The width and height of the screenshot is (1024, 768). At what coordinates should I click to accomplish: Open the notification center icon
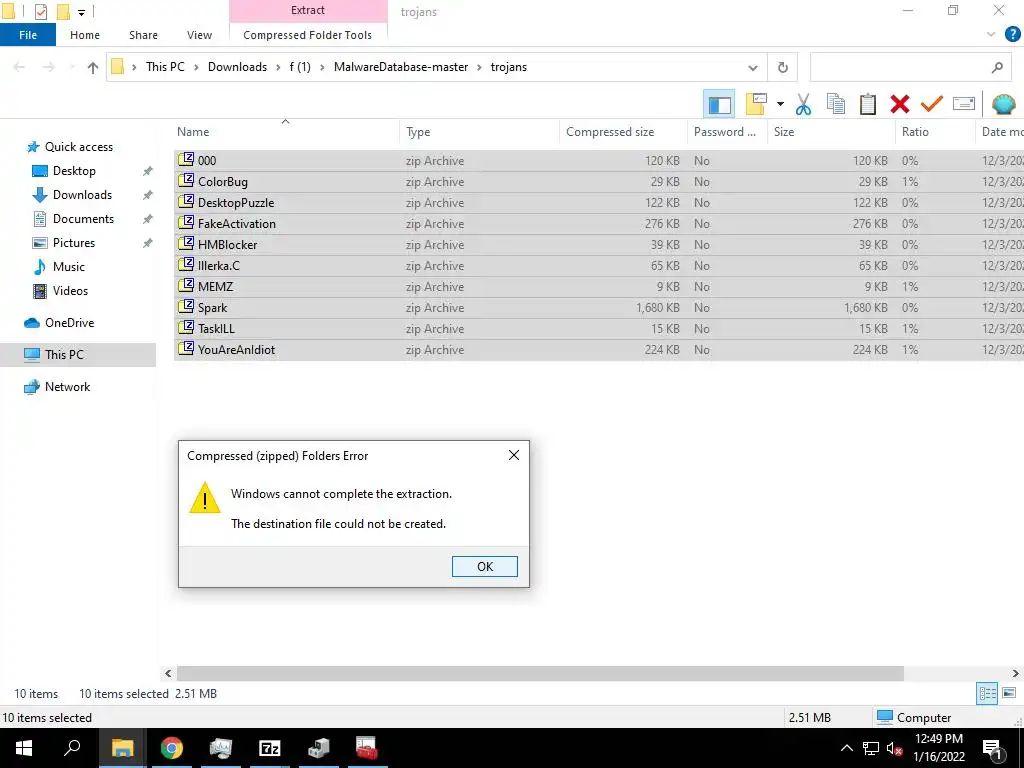coord(993,749)
